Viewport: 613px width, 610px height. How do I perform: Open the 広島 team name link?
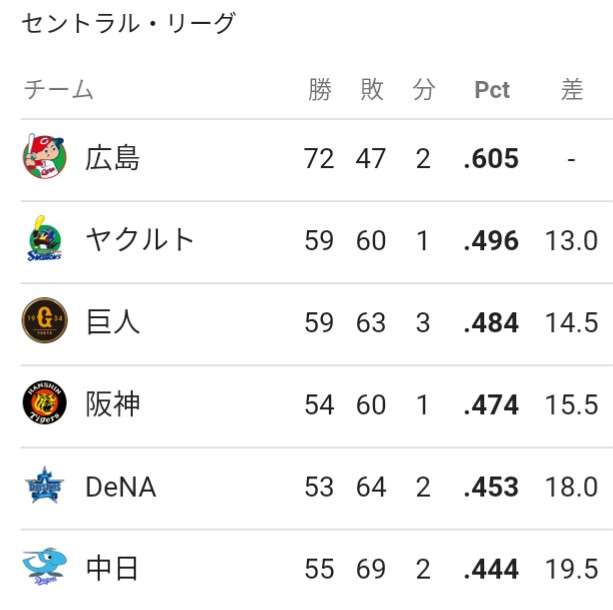pos(113,158)
